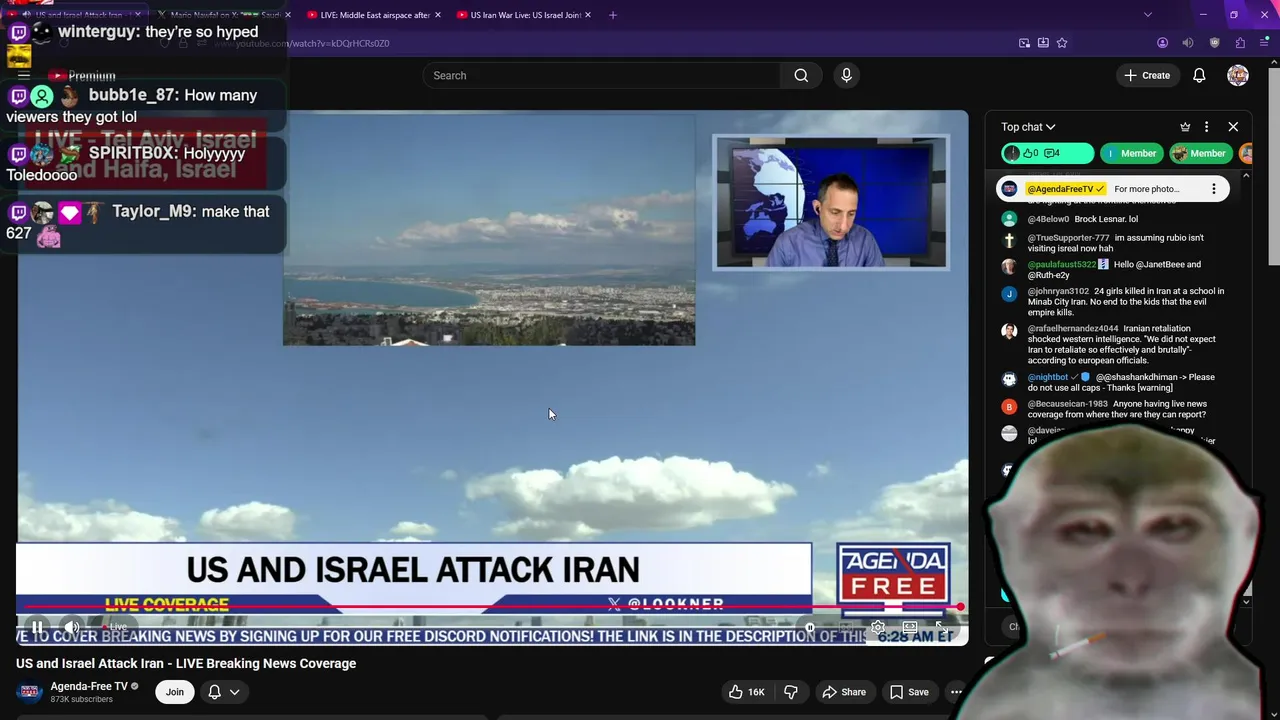Save video to a playlist
The width and height of the screenshot is (1280, 720).
point(909,692)
